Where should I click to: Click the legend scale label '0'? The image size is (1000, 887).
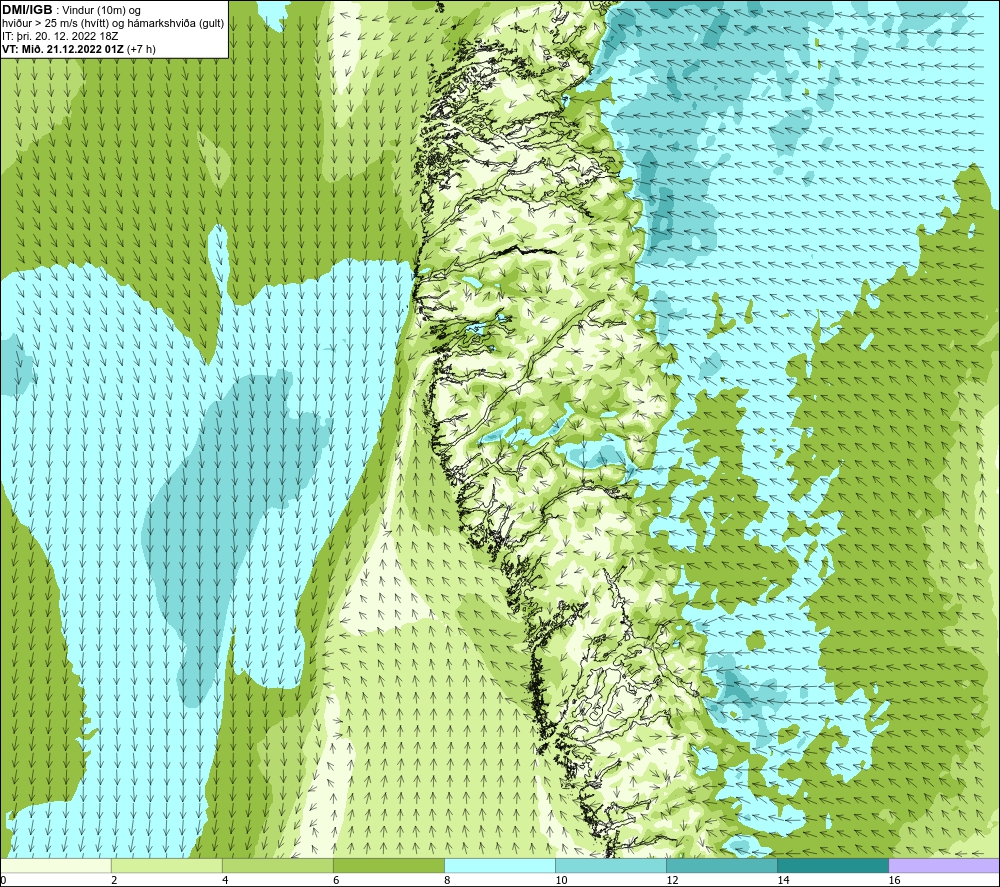[3, 880]
